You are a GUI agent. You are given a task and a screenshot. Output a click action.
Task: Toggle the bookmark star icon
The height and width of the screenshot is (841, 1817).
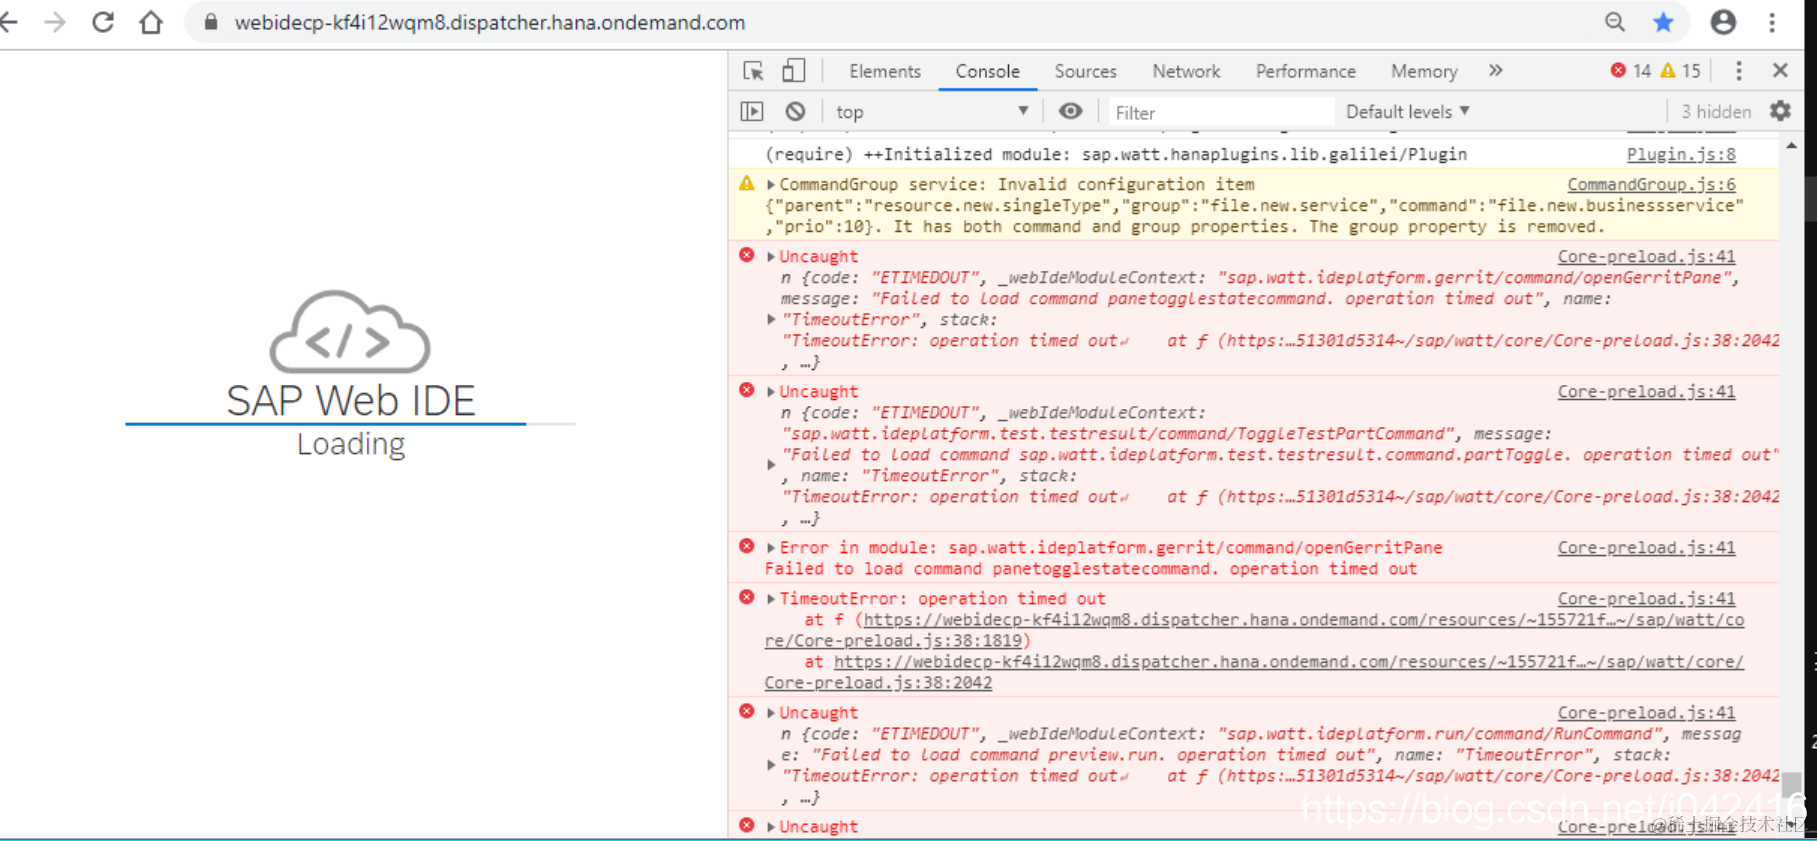pyautogui.click(x=1663, y=22)
